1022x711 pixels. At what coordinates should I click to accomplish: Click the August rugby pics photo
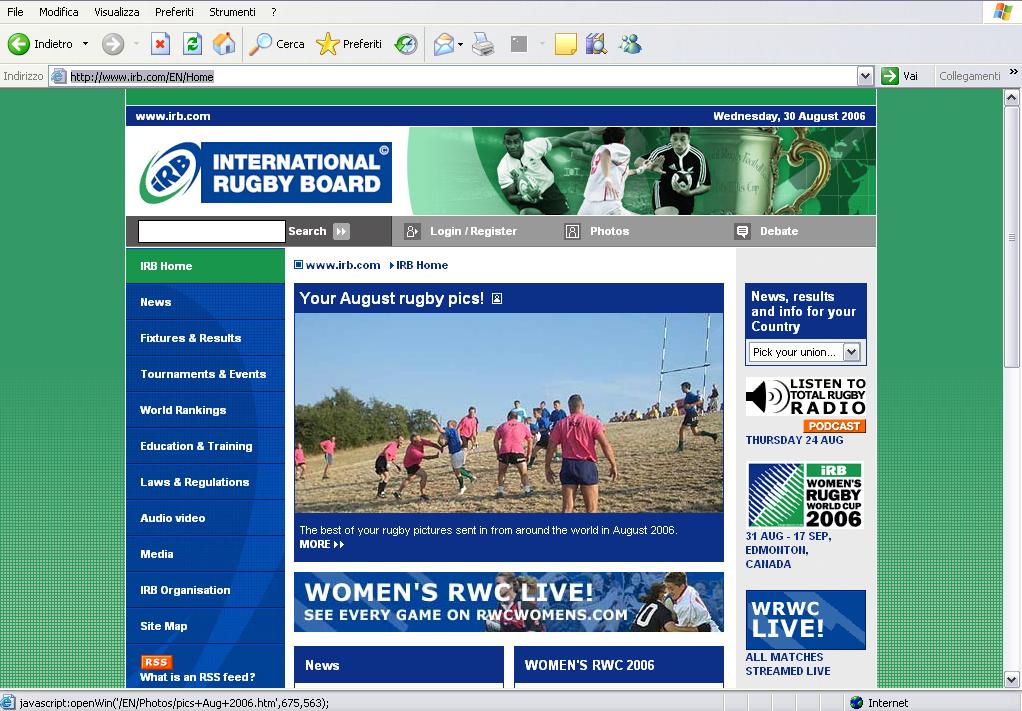pos(509,413)
